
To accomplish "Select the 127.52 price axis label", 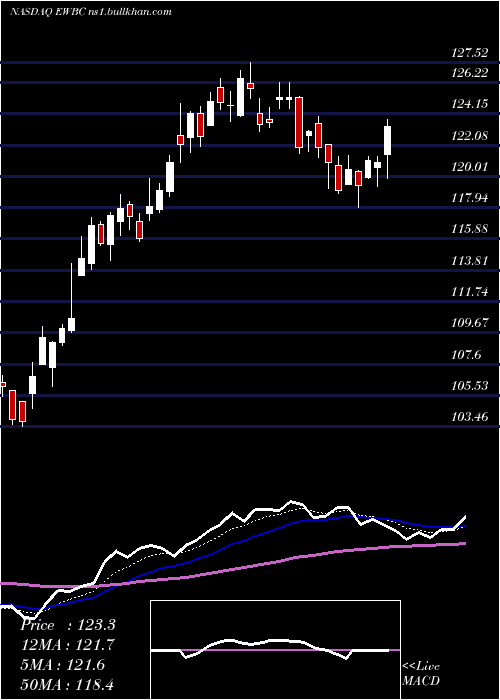I will (469, 53).
